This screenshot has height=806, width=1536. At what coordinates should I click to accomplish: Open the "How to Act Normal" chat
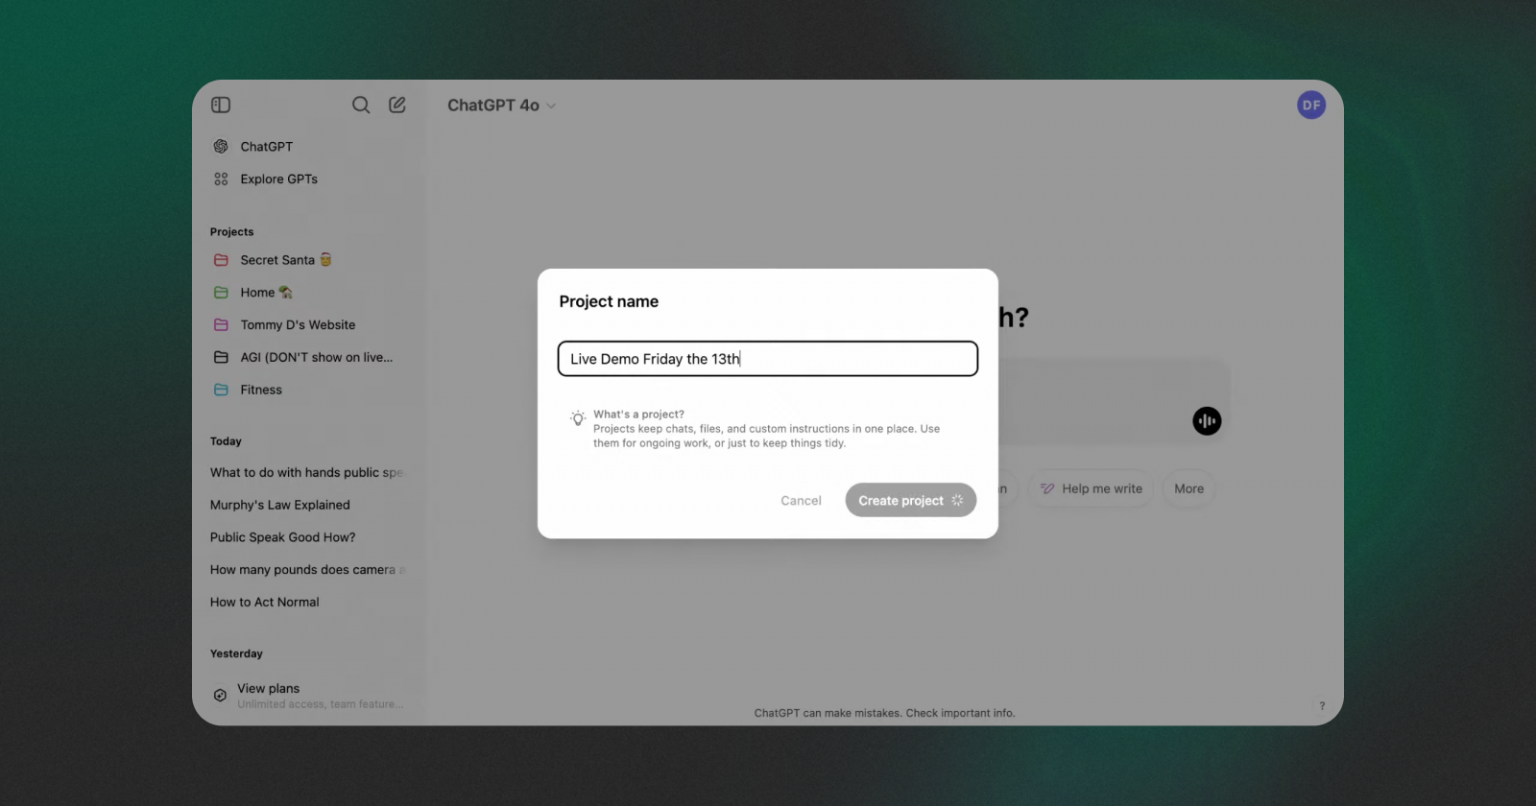(265, 602)
